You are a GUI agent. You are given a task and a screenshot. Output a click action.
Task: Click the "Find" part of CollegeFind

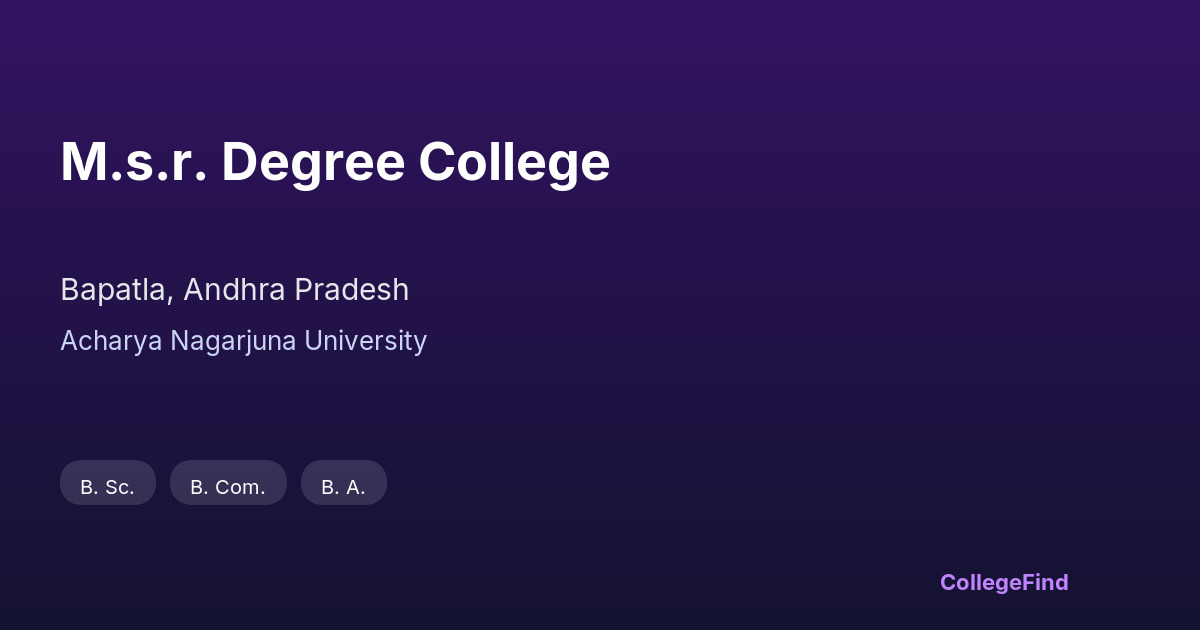(1043, 582)
